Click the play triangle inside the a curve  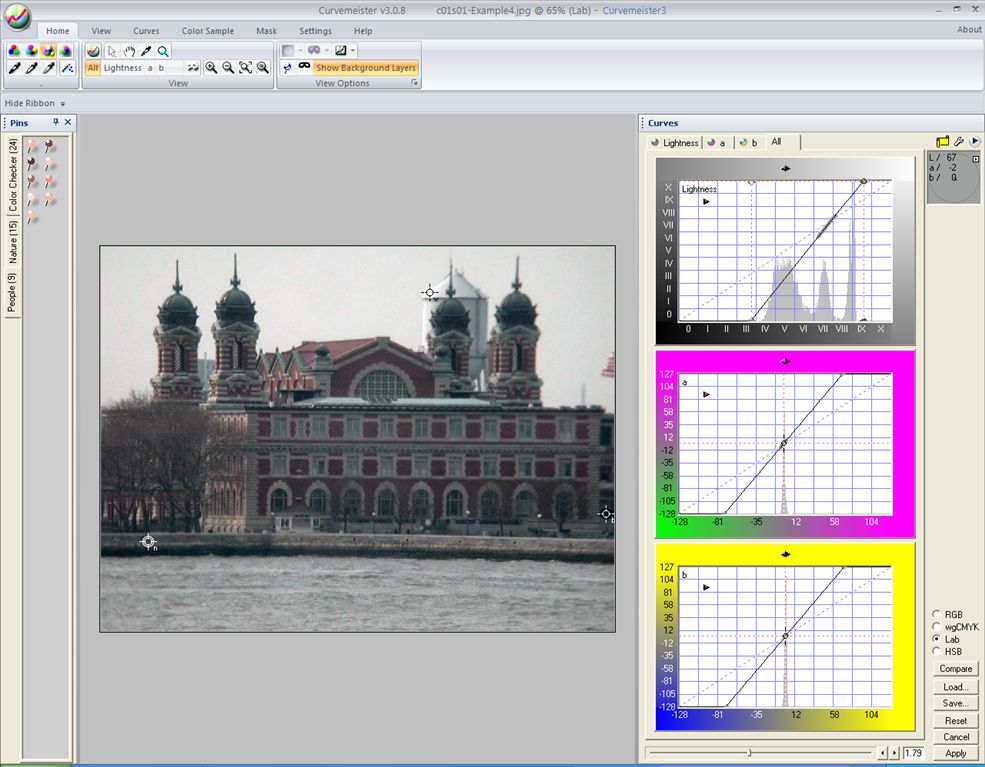(706, 394)
